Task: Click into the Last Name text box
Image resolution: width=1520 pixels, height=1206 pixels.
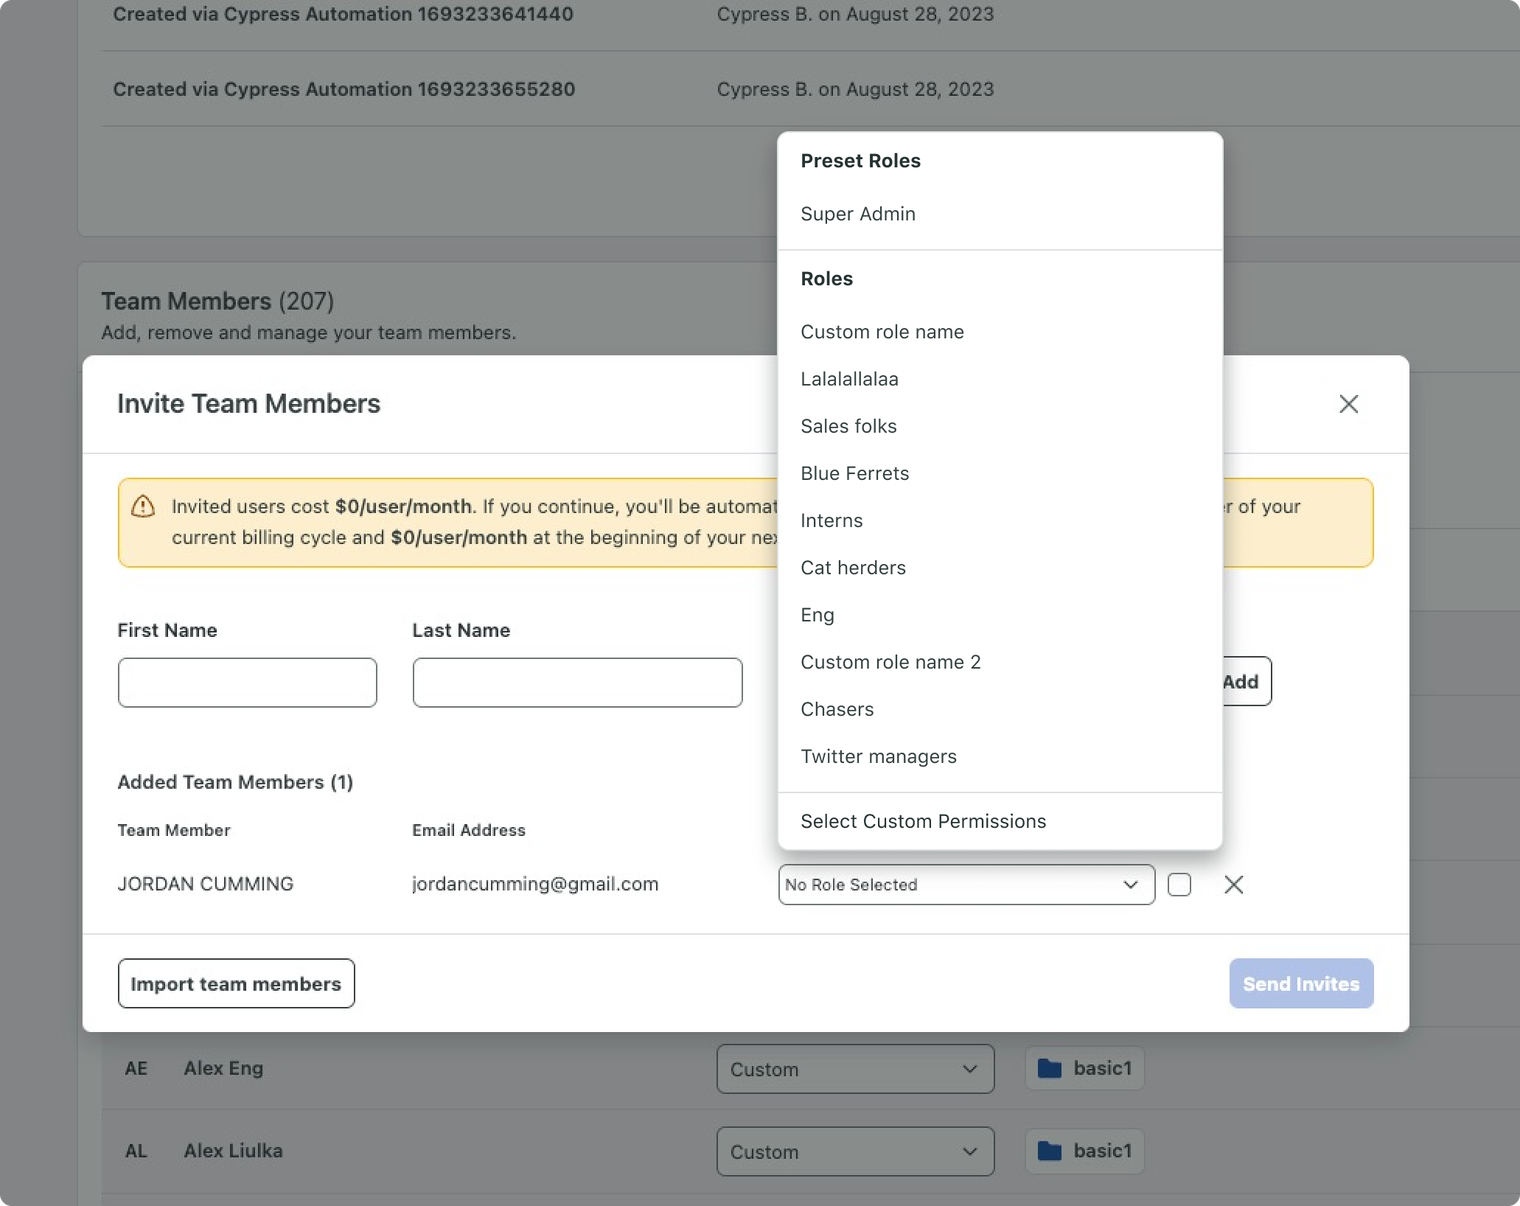Action: [577, 682]
